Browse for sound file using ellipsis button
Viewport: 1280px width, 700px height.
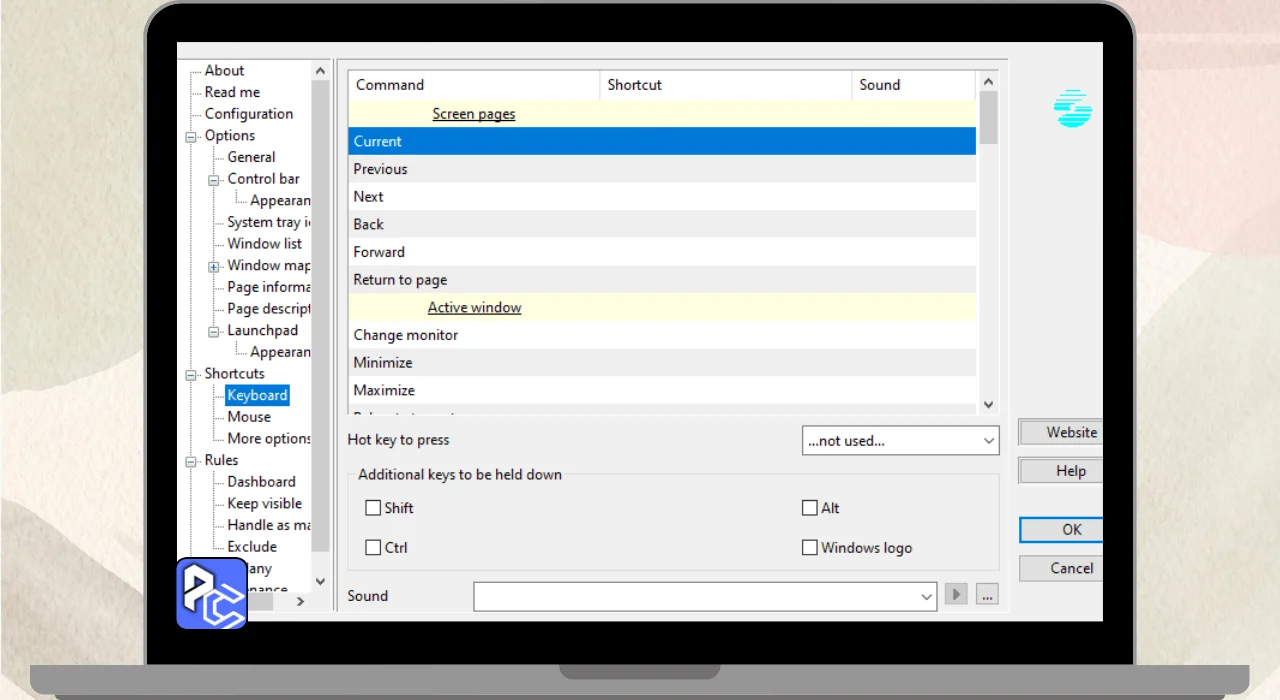[x=987, y=595]
